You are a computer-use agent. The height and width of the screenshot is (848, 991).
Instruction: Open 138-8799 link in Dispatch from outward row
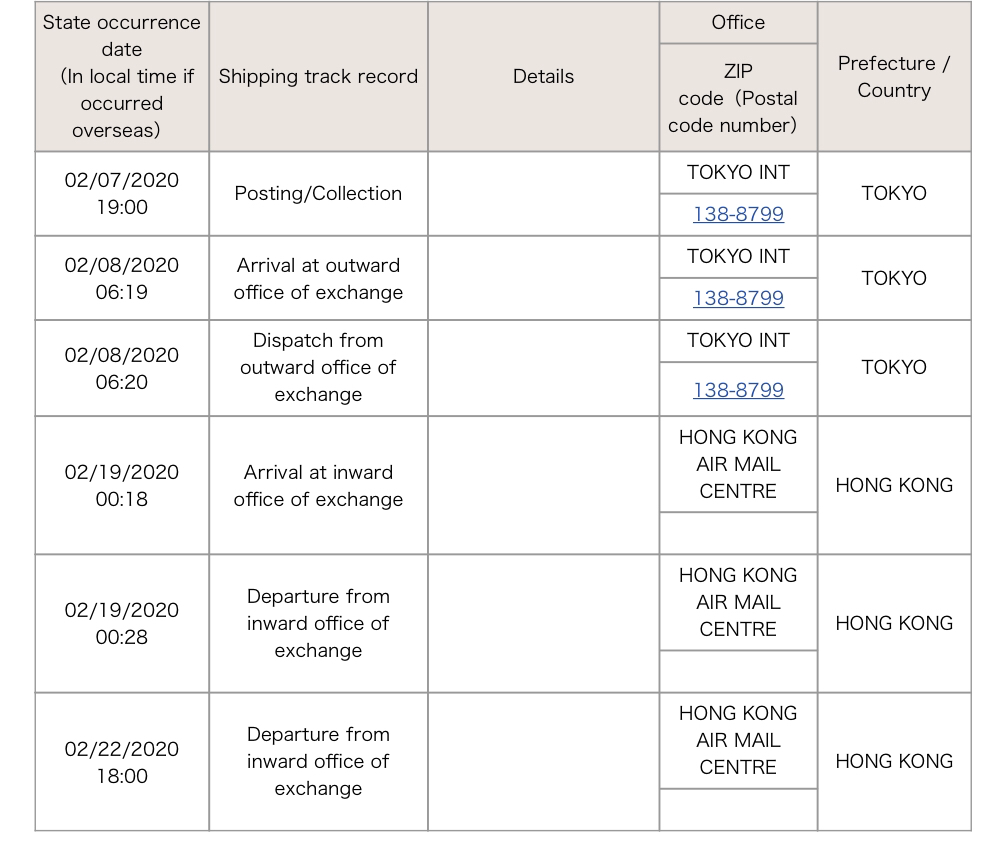click(x=738, y=390)
